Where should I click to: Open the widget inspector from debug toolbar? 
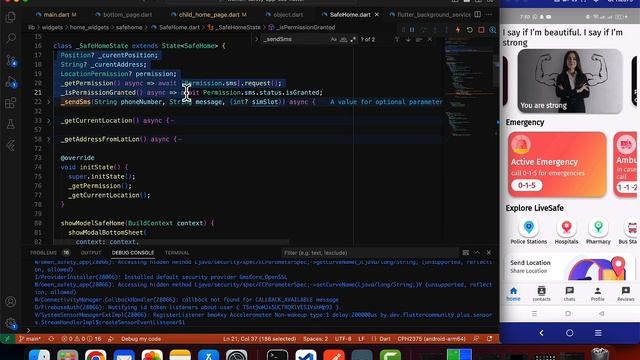pyautogui.click(x=493, y=30)
